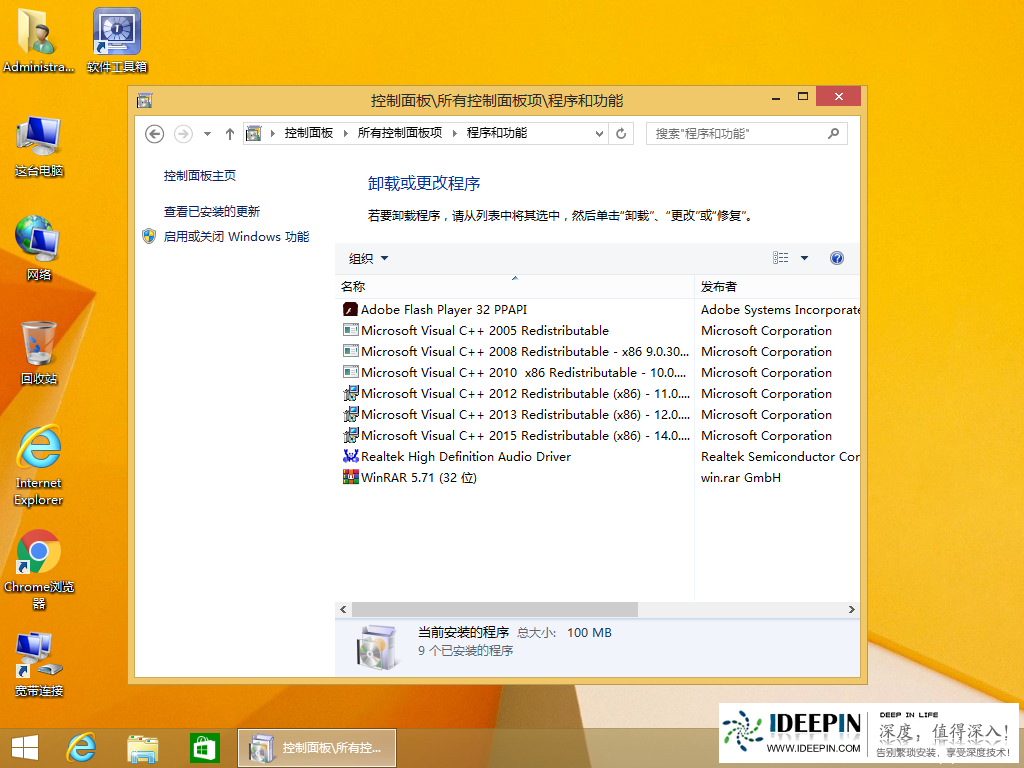Viewport: 1024px width, 768px height.
Task: Sort the list by 发布者 column
Action: click(777, 287)
